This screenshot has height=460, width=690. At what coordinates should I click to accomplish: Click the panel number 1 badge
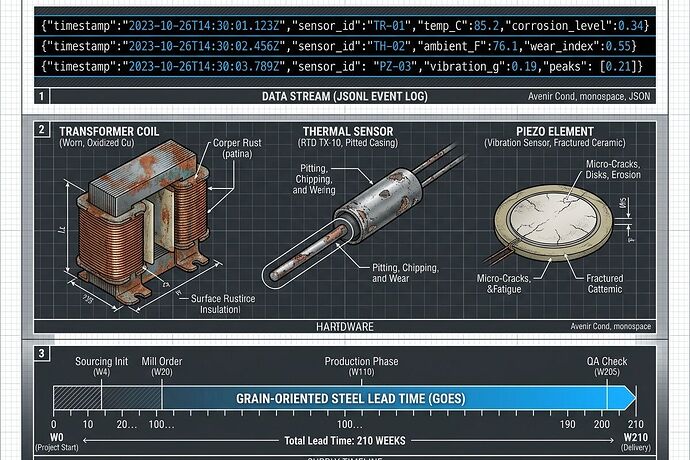pyautogui.click(x=41, y=97)
